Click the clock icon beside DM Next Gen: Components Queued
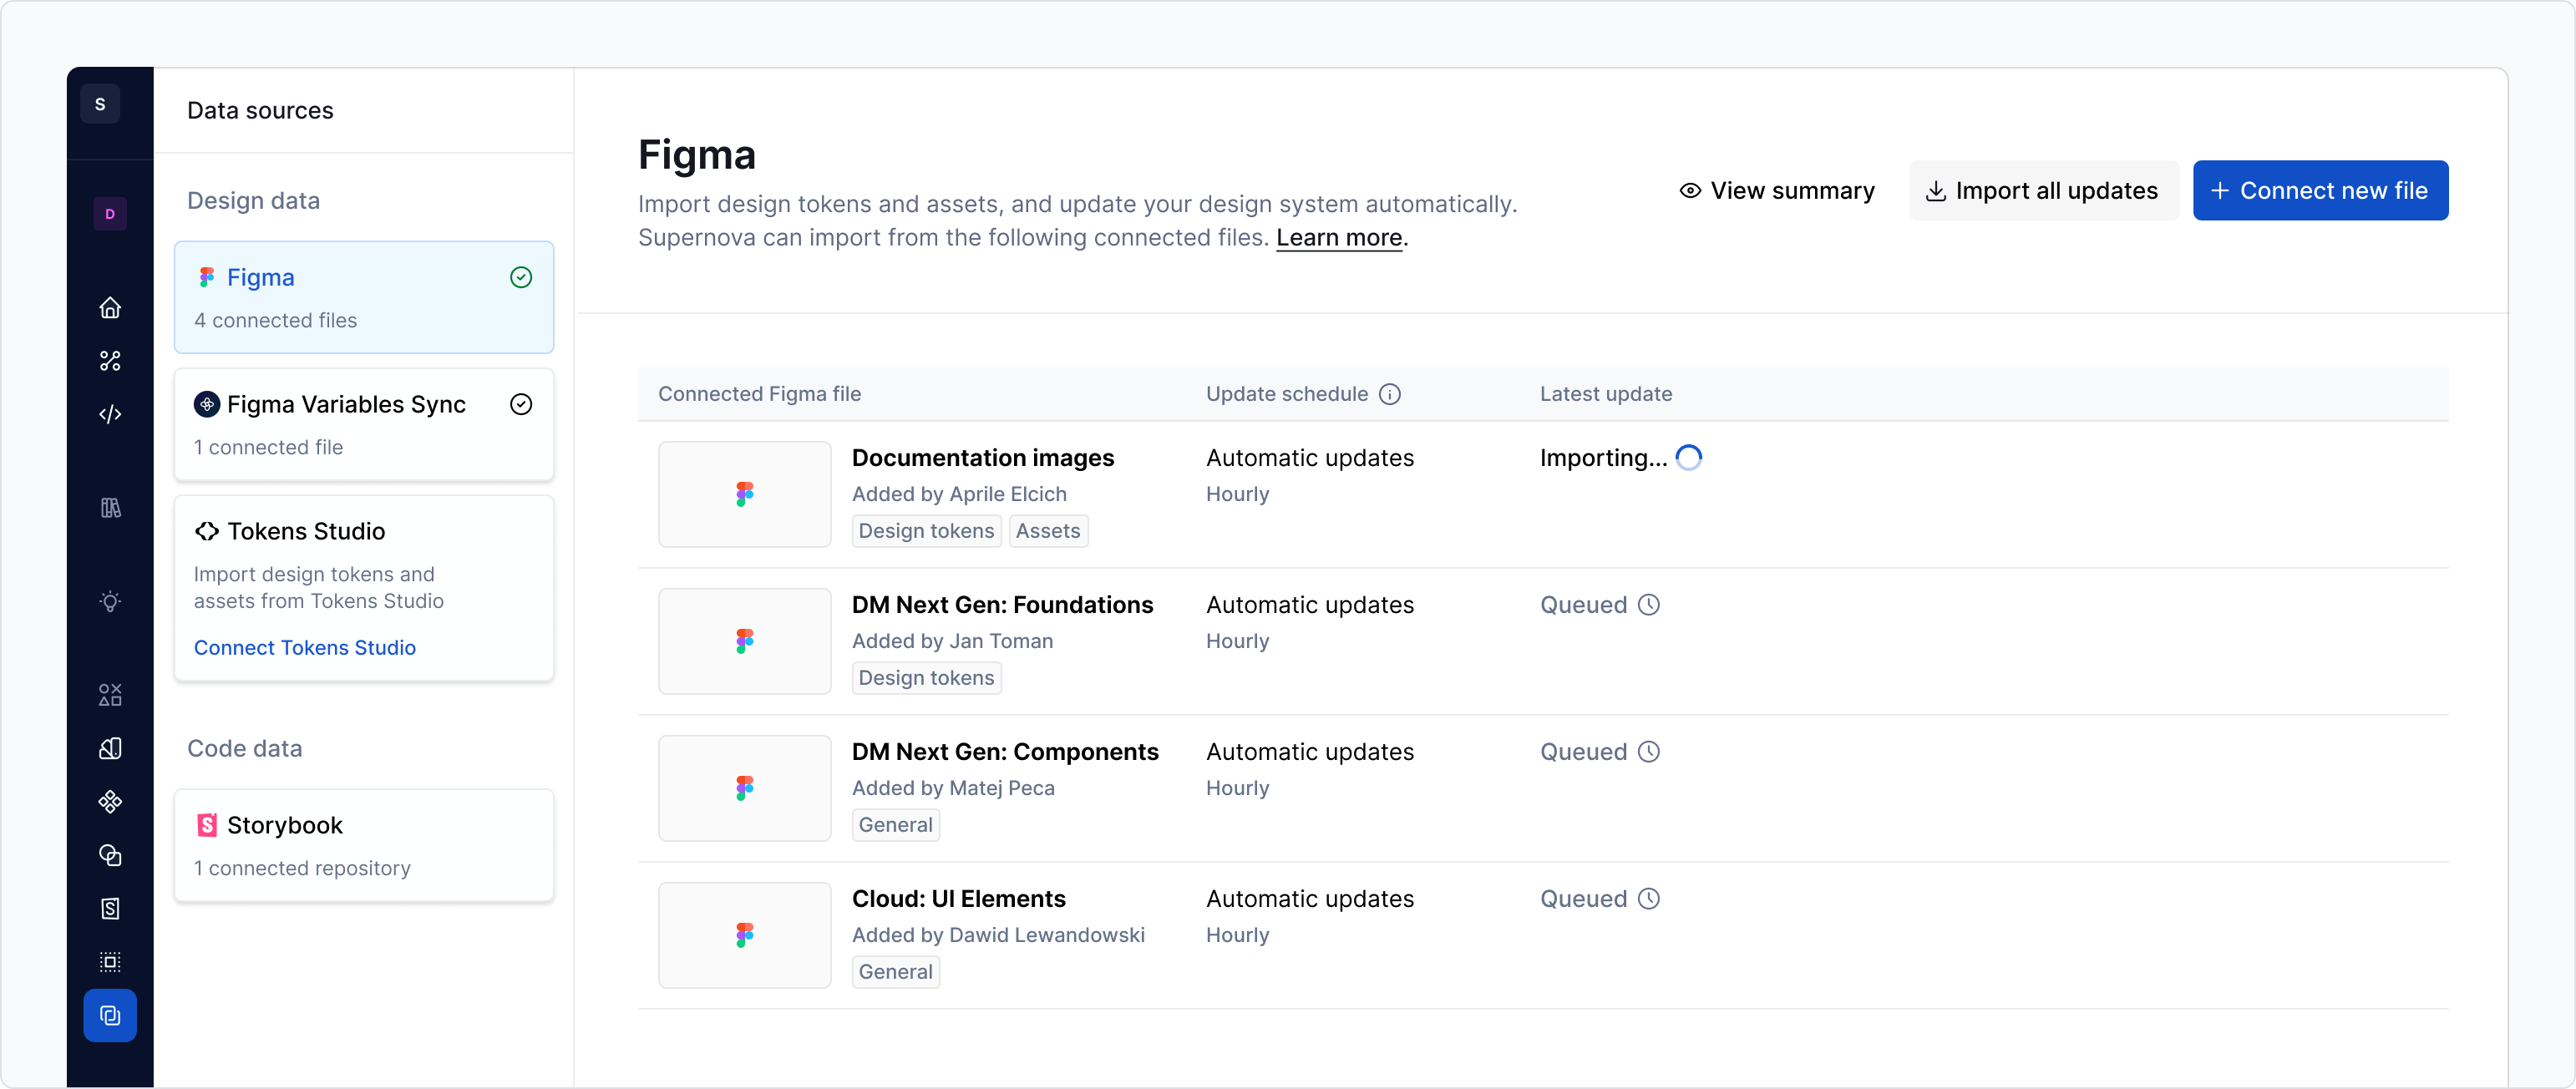This screenshot has width=2576, height=1089. coord(1649,752)
